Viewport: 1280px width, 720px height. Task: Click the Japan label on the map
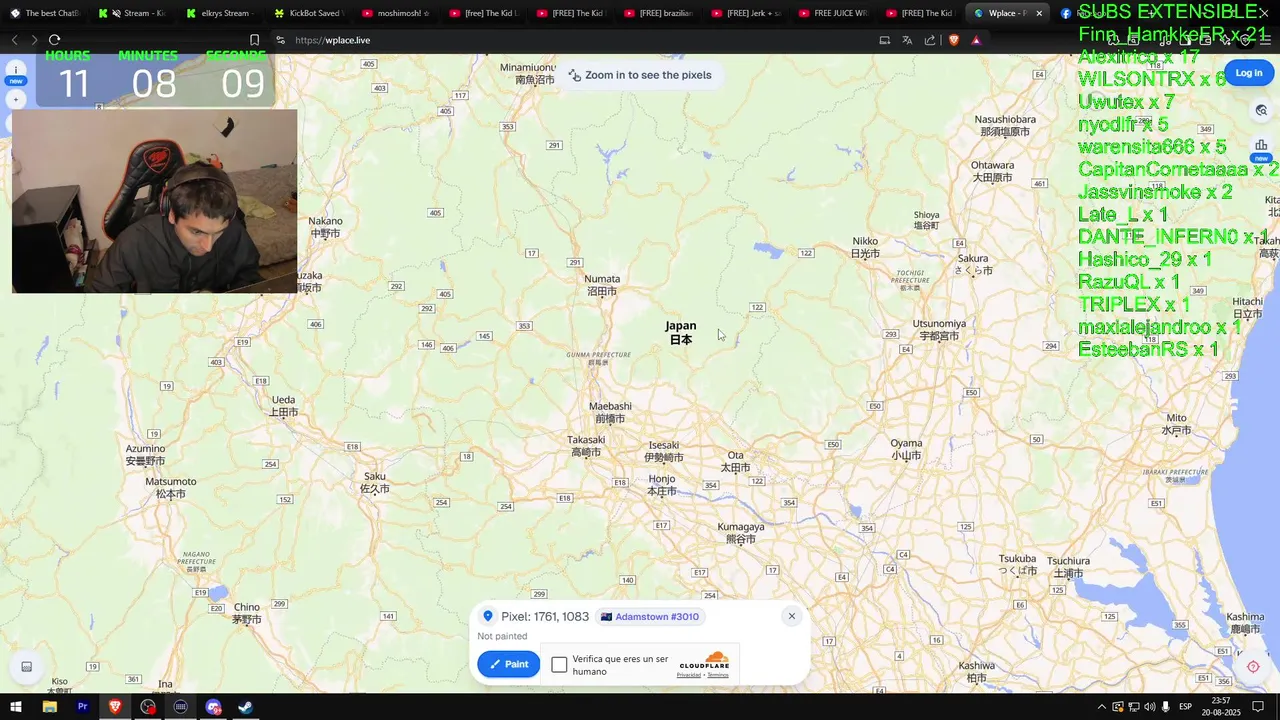(x=681, y=332)
